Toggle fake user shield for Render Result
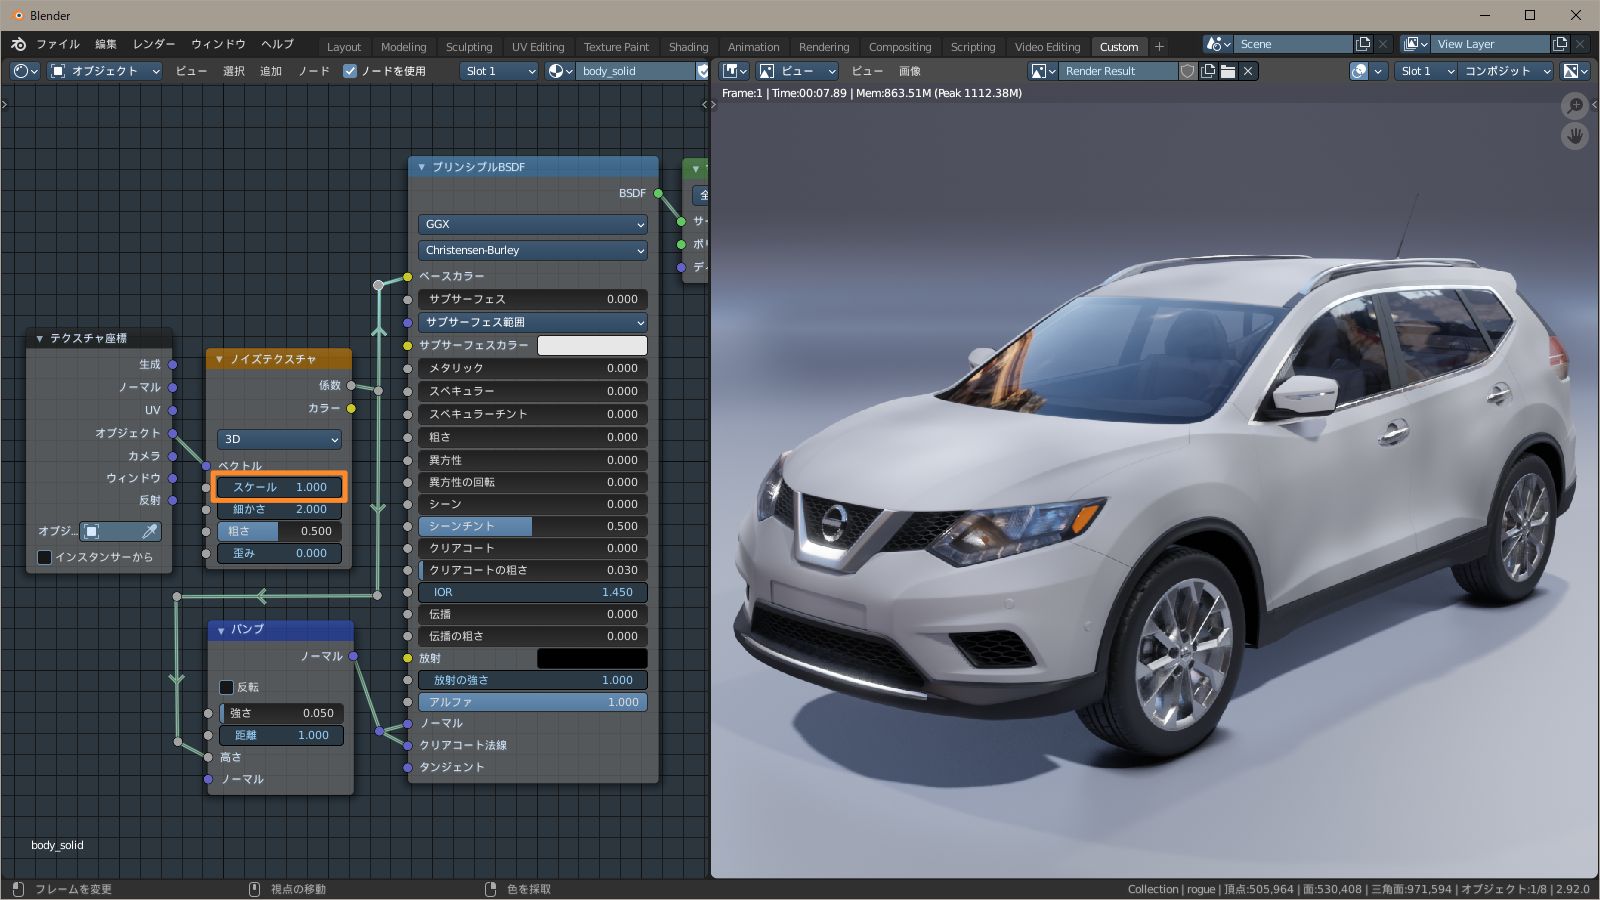Viewport: 1600px width, 900px height. 1187,71
